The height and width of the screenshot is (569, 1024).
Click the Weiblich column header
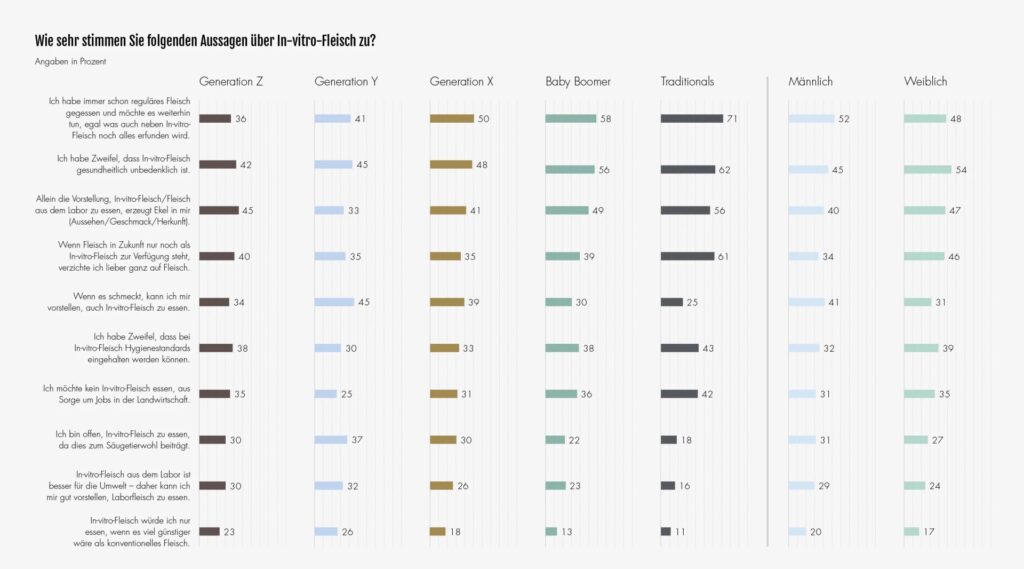(925, 81)
